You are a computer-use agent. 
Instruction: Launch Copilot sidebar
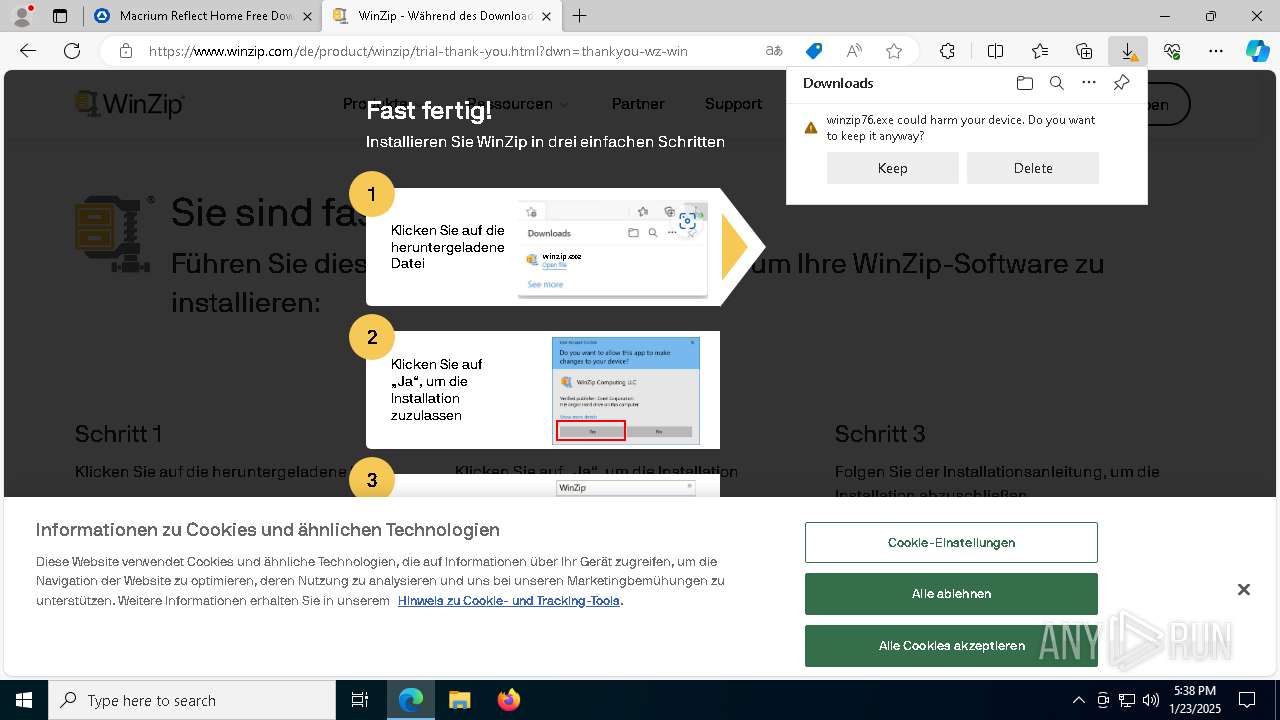(1257, 51)
